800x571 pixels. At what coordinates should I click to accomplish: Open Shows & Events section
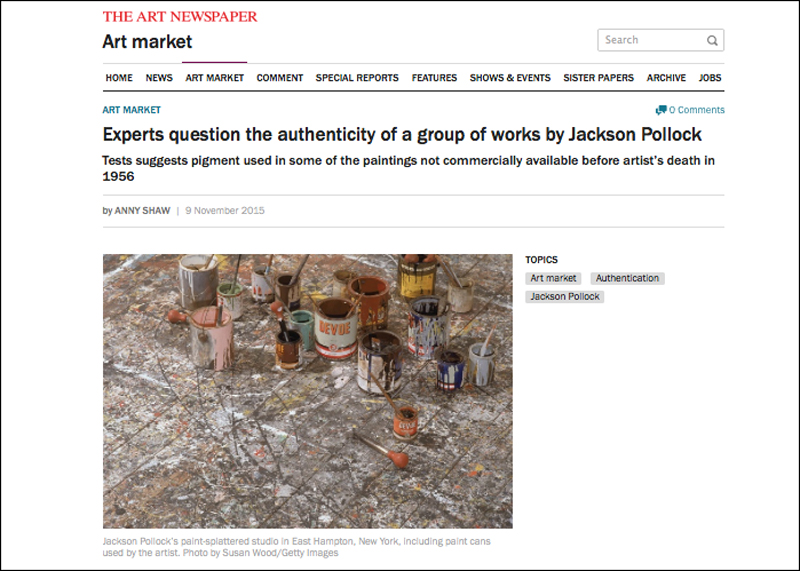510,78
